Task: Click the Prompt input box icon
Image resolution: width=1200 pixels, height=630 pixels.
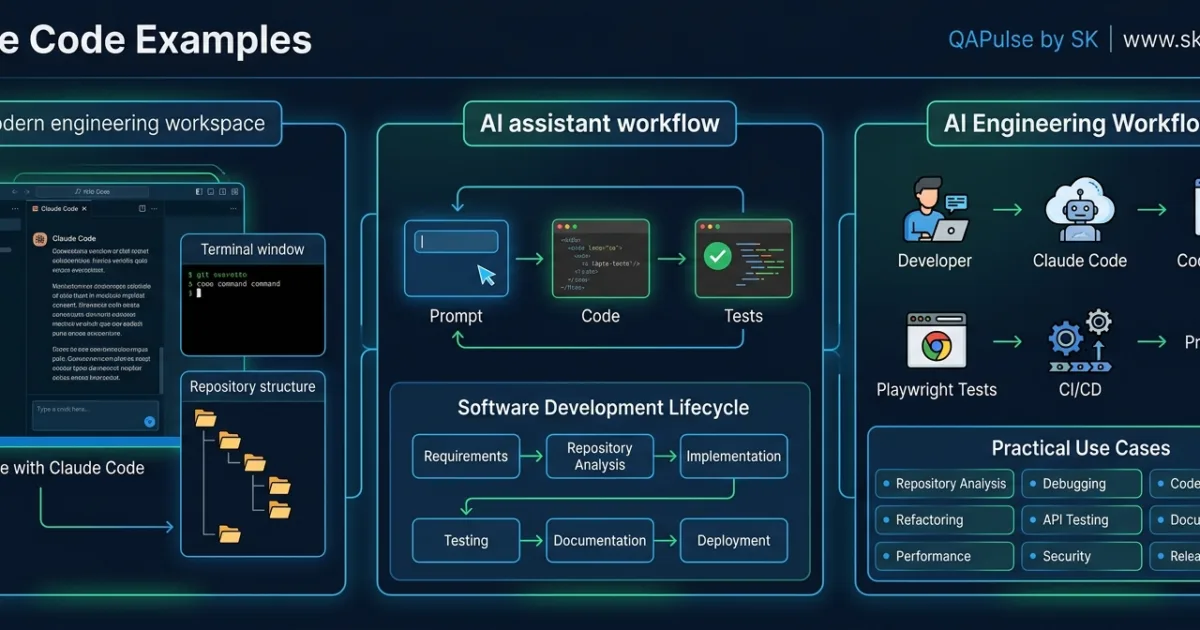Action: tap(456, 259)
